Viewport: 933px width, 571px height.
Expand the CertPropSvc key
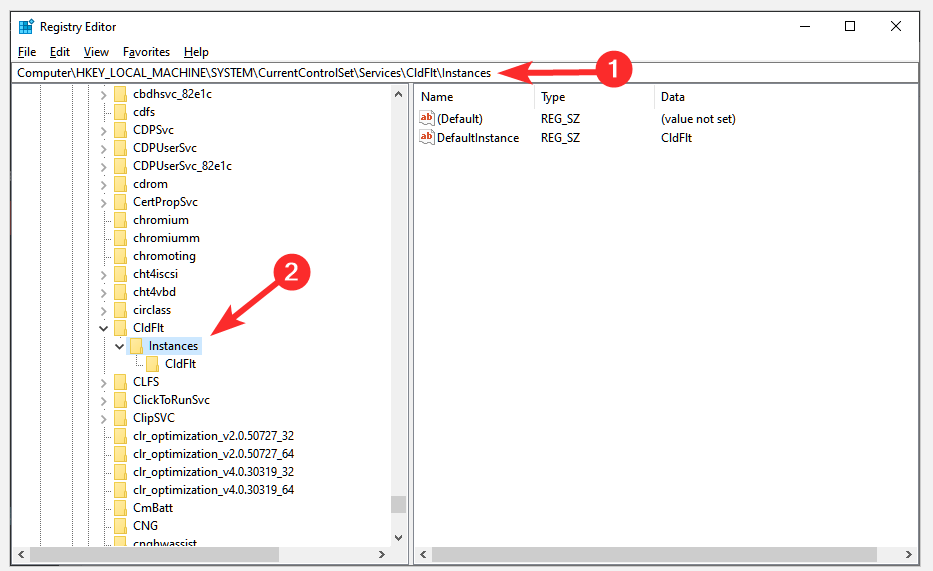(104, 203)
